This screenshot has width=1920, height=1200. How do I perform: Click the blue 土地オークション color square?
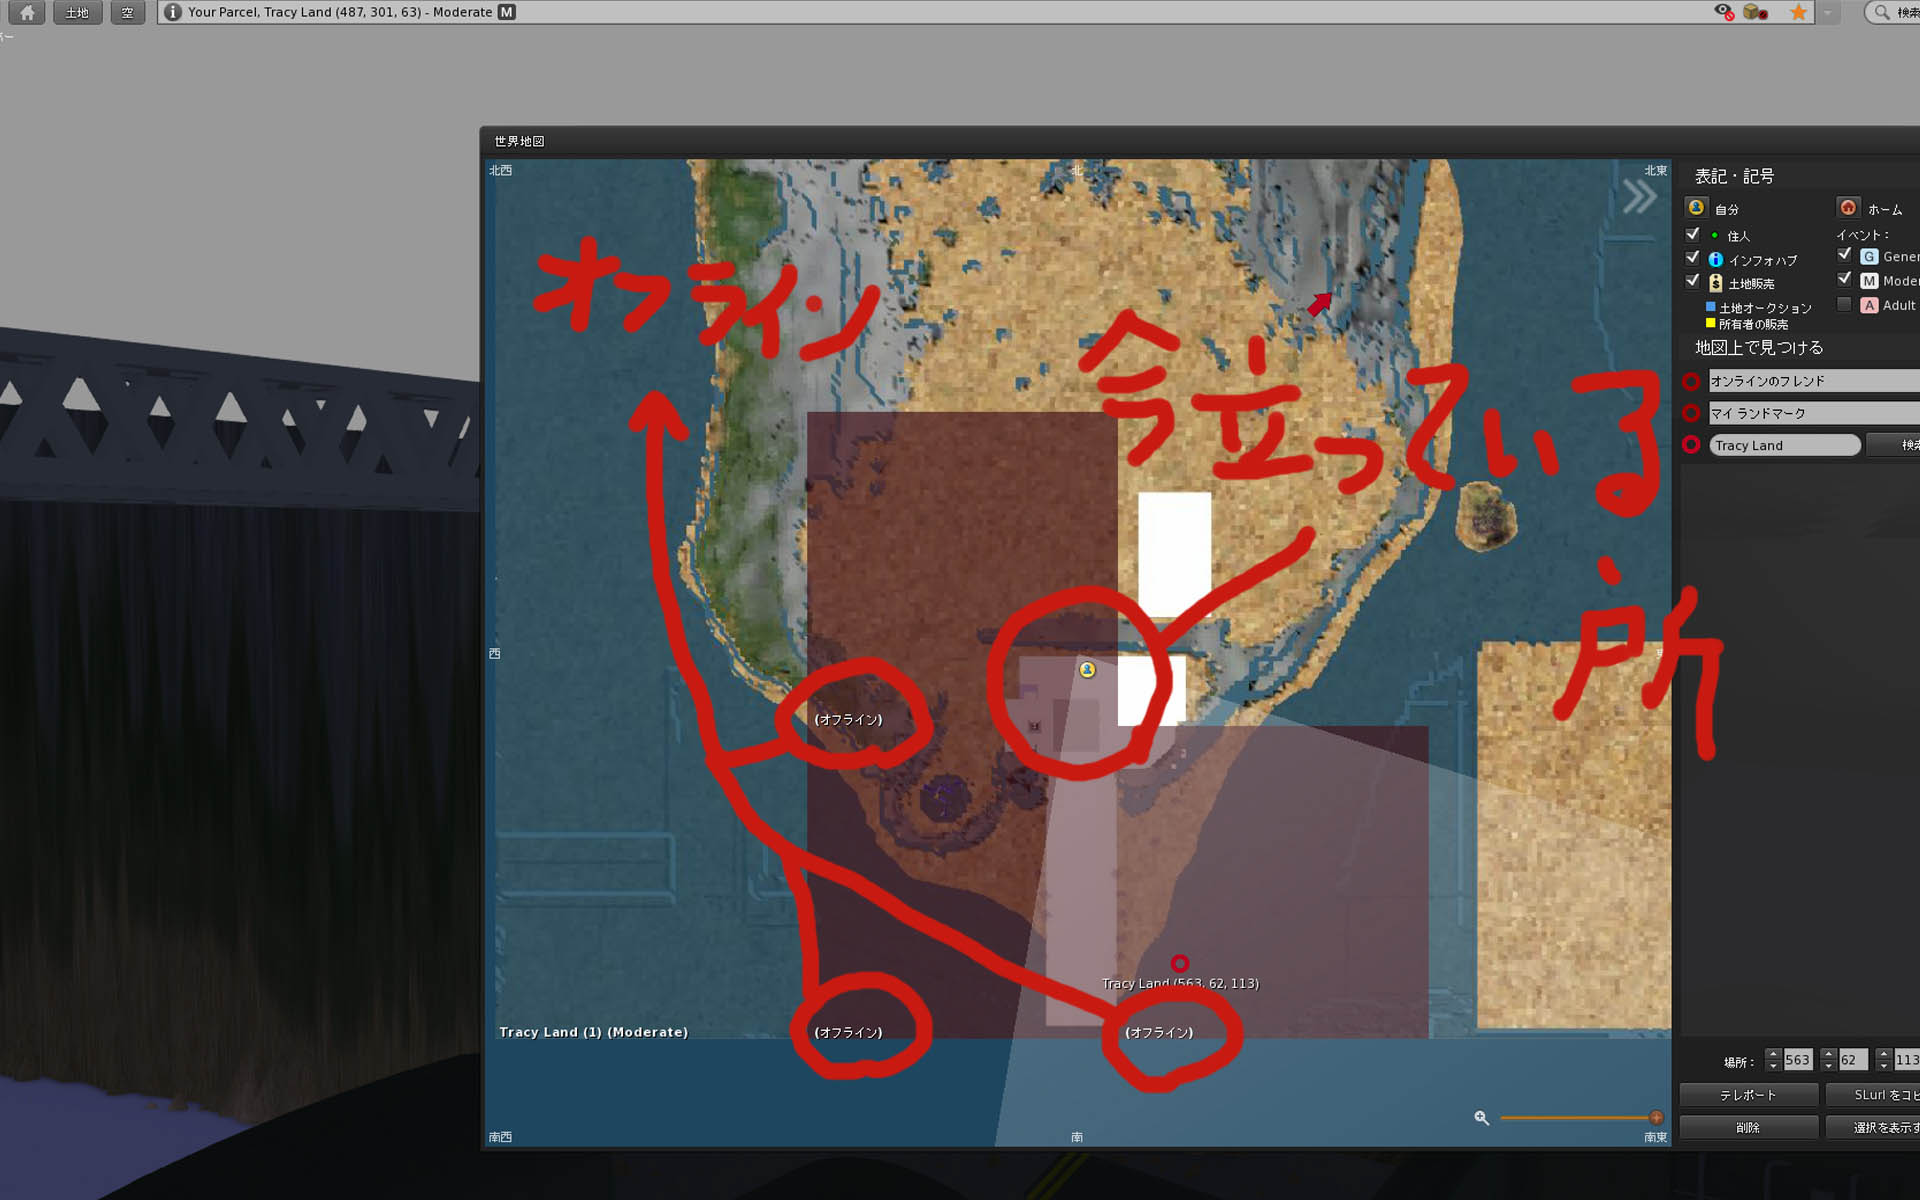pos(1711,307)
